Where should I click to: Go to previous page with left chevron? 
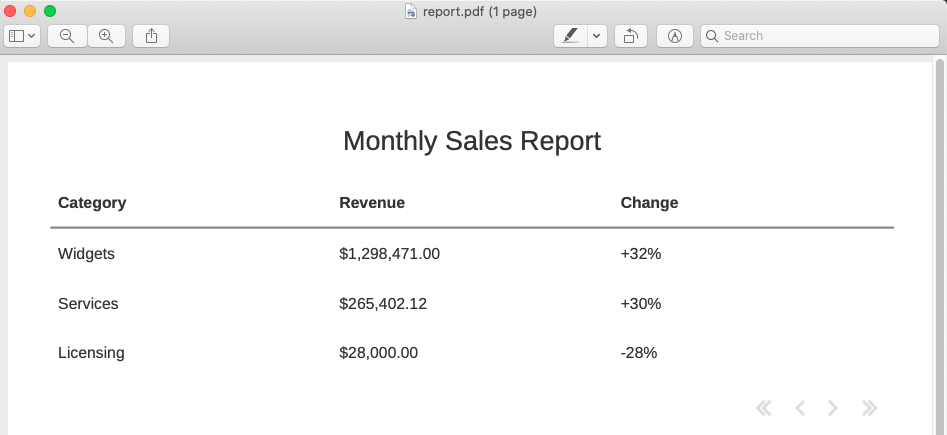800,408
